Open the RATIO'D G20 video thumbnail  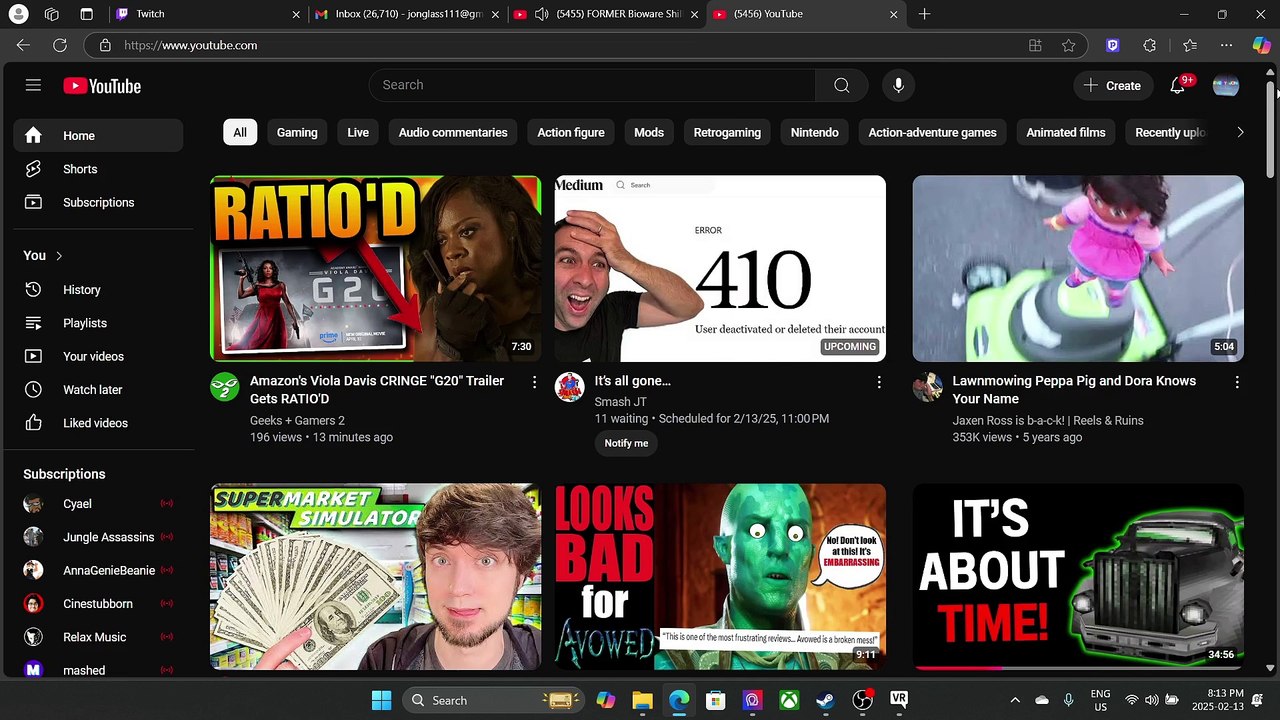pyautogui.click(x=376, y=268)
